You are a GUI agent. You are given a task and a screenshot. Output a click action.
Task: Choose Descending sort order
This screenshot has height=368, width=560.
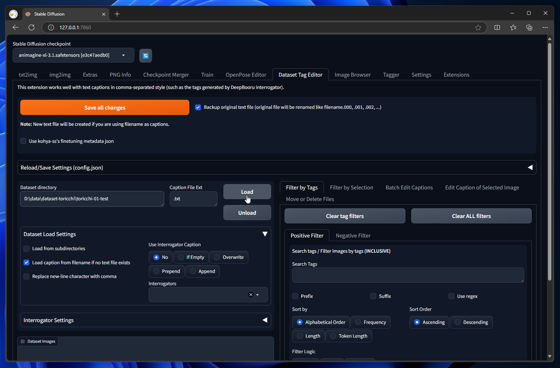pos(471,322)
